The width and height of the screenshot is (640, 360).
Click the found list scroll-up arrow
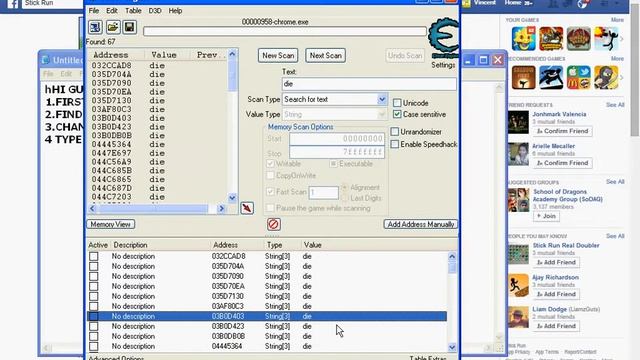pyautogui.click(x=232, y=54)
